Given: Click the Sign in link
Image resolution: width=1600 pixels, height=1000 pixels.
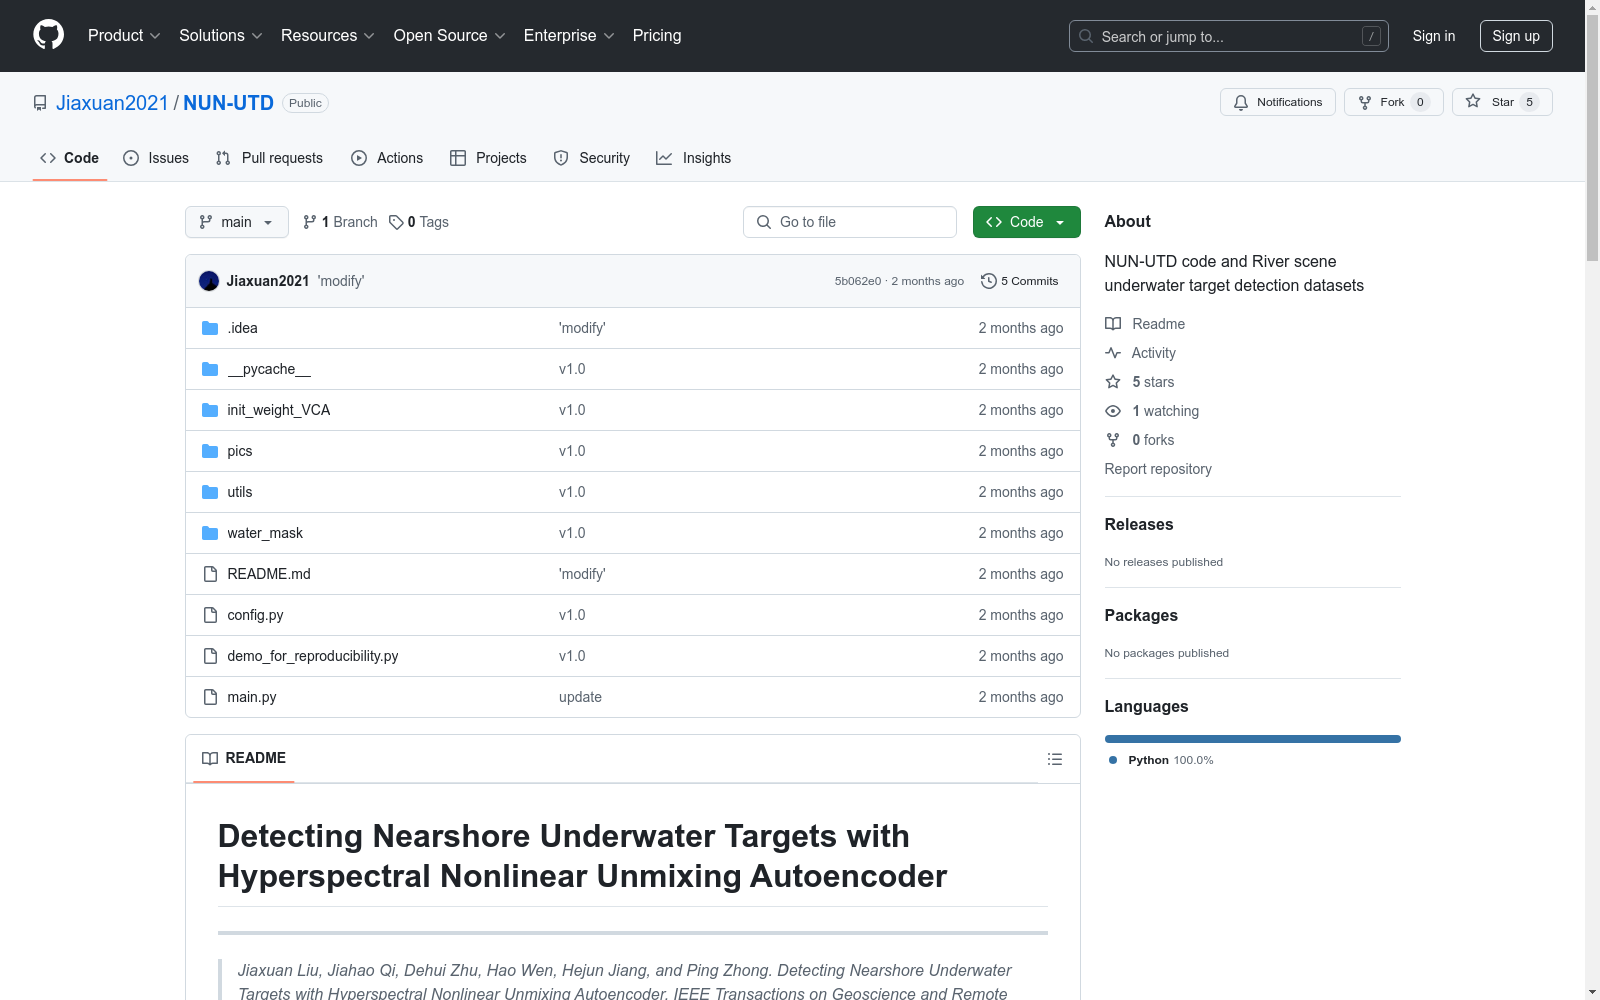Looking at the screenshot, I should pyautogui.click(x=1434, y=36).
